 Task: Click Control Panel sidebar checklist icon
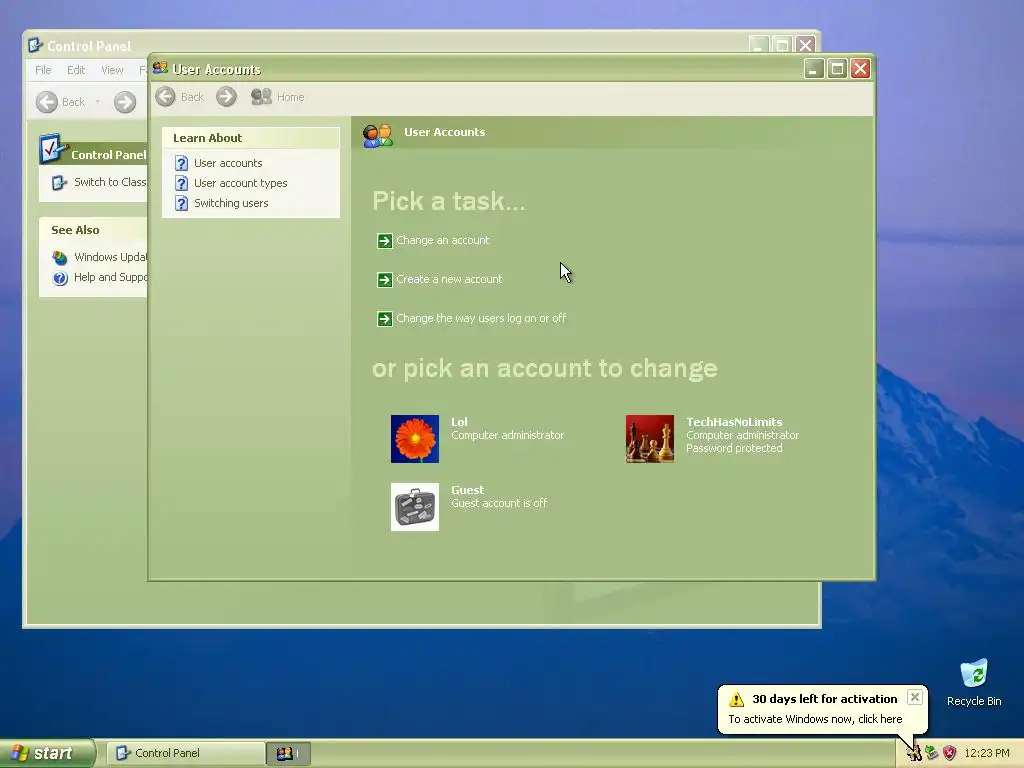pyautogui.click(x=53, y=150)
